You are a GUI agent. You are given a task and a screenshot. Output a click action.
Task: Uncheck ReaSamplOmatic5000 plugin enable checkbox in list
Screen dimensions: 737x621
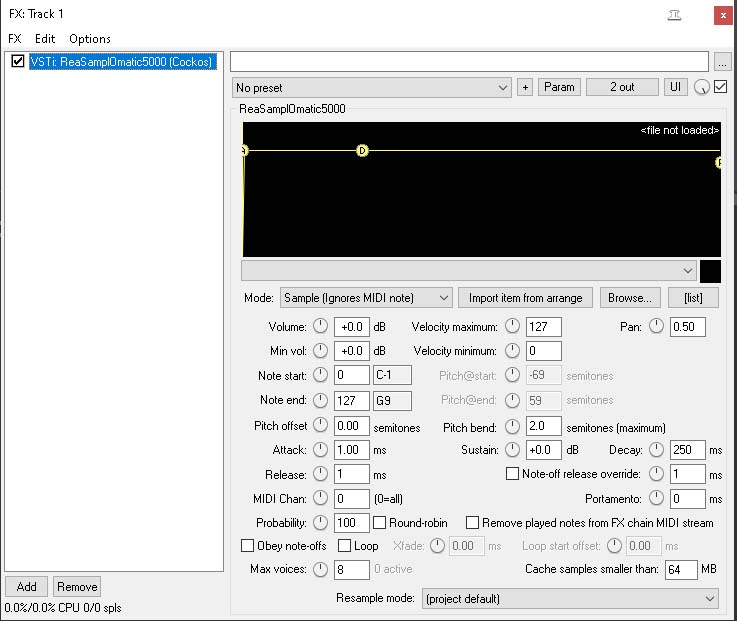pos(17,62)
